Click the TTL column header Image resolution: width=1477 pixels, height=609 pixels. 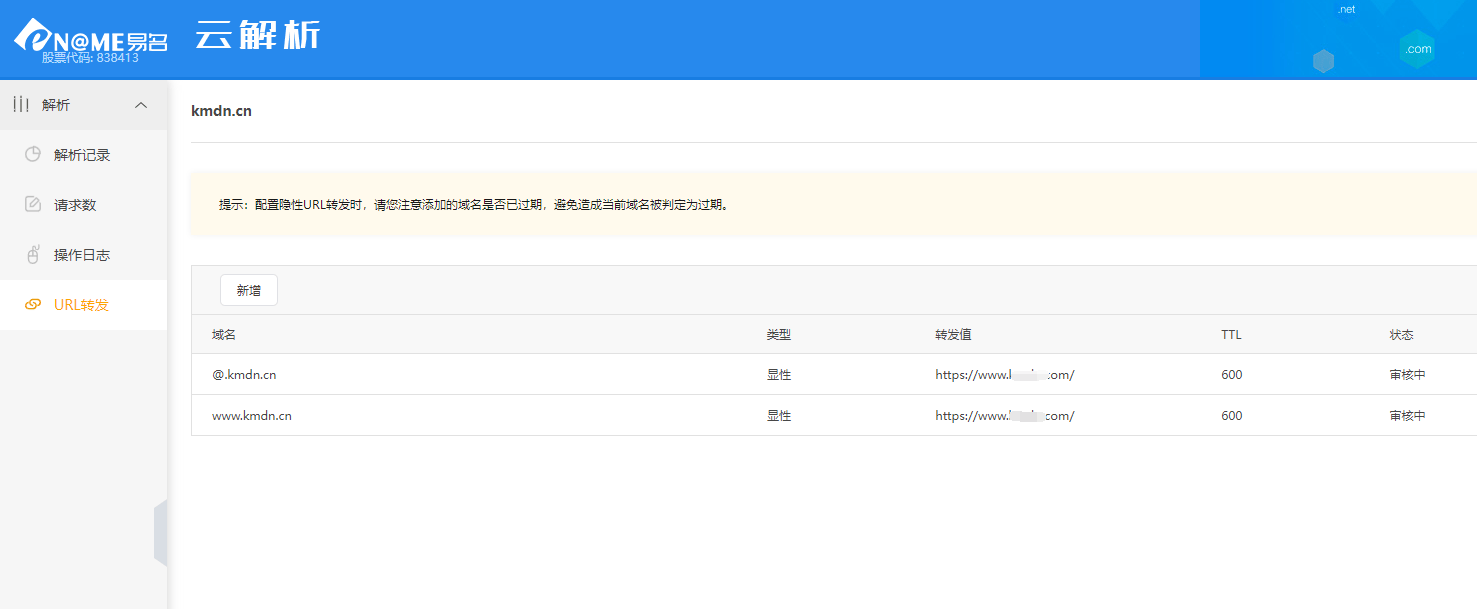[x=1231, y=335]
